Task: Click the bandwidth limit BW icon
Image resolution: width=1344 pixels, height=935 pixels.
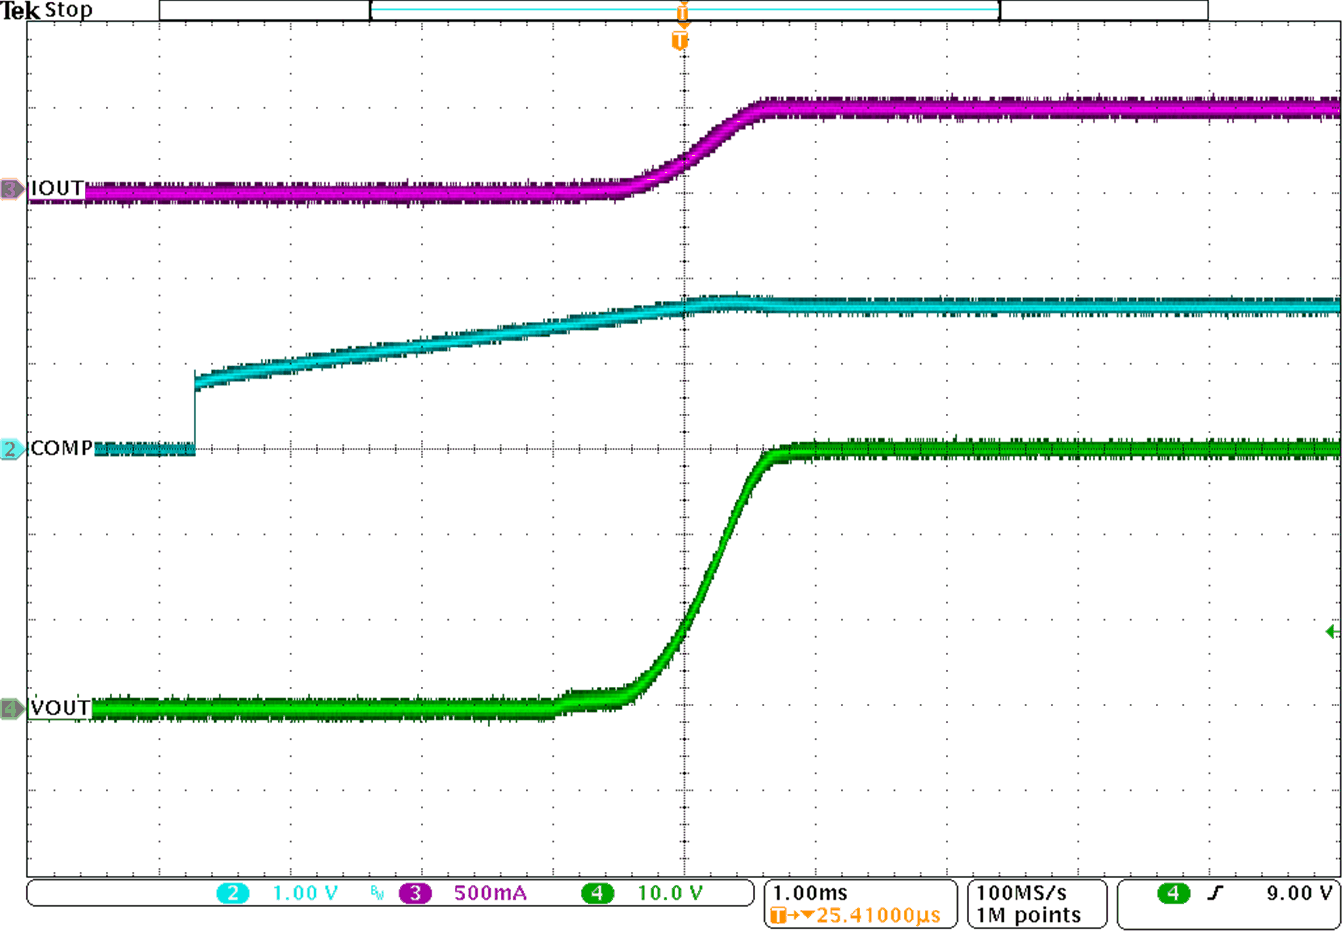Action: (x=377, y=893)
